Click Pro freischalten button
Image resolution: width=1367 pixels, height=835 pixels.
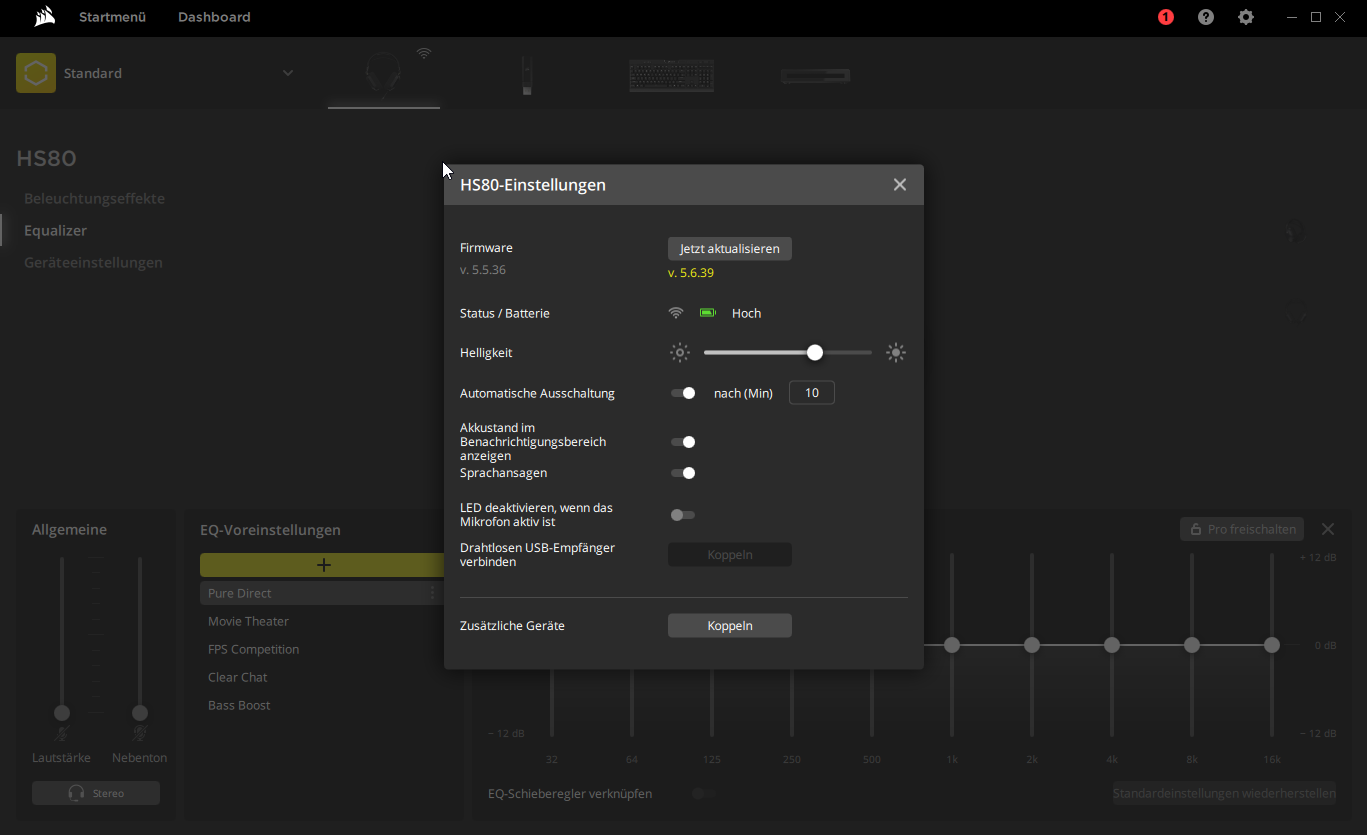(x=1242, y=529)
